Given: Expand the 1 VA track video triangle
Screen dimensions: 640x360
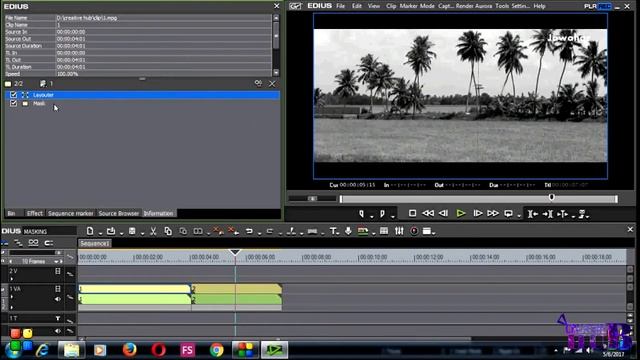Looking at the screenshot, I should (x=11, y=297).
